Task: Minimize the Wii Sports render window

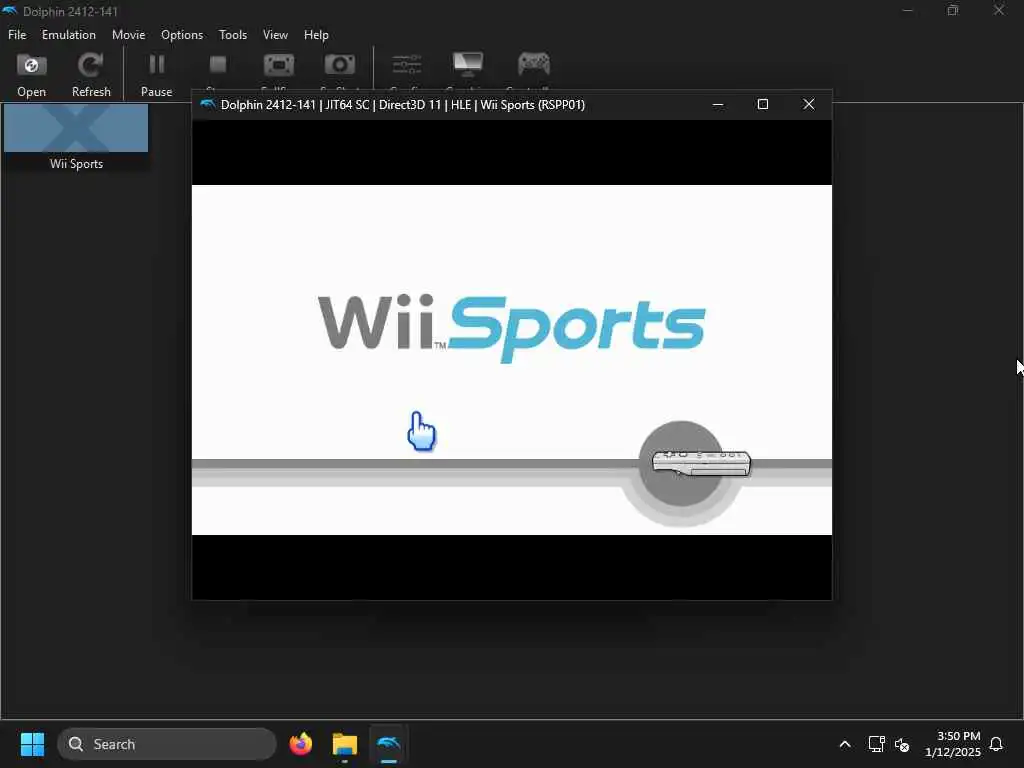Action: point(718,104)
